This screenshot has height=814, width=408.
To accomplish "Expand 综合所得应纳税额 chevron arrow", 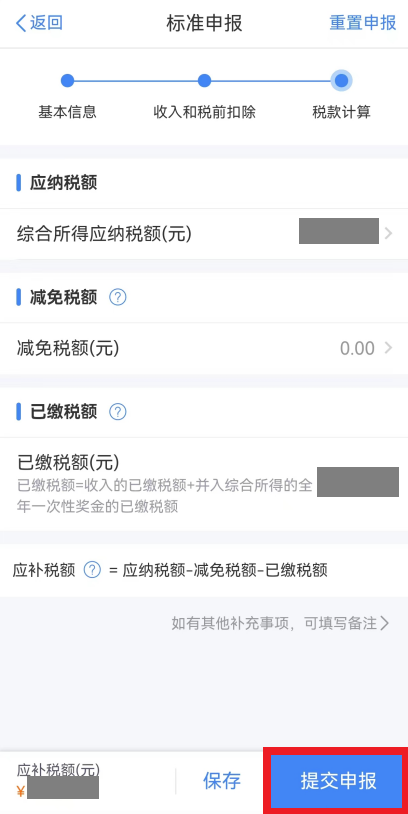I will [x=389, y=234].
